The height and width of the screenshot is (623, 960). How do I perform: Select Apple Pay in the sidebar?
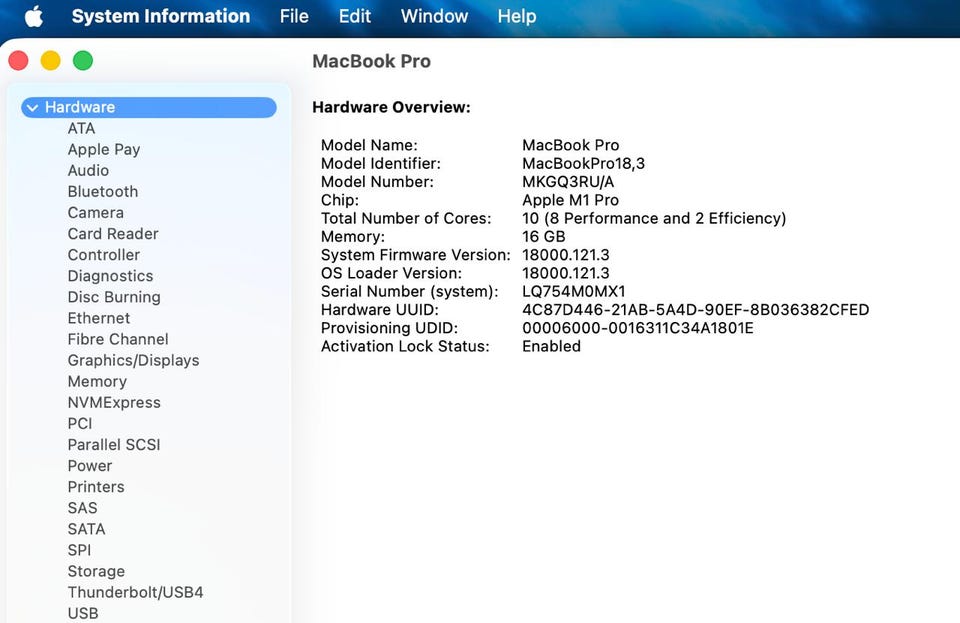coord(103,149)
